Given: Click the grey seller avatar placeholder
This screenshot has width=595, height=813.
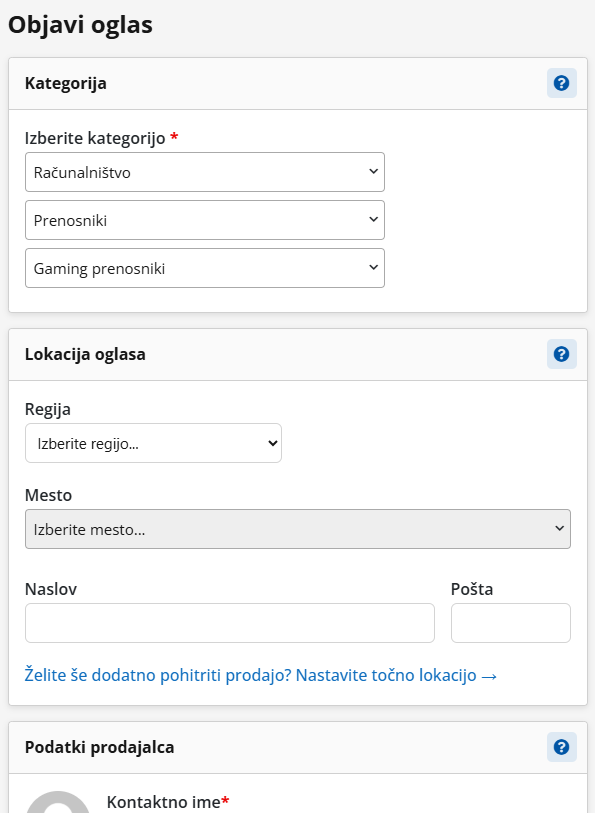Looking at the screenshot, I should [x=58, y=802].
